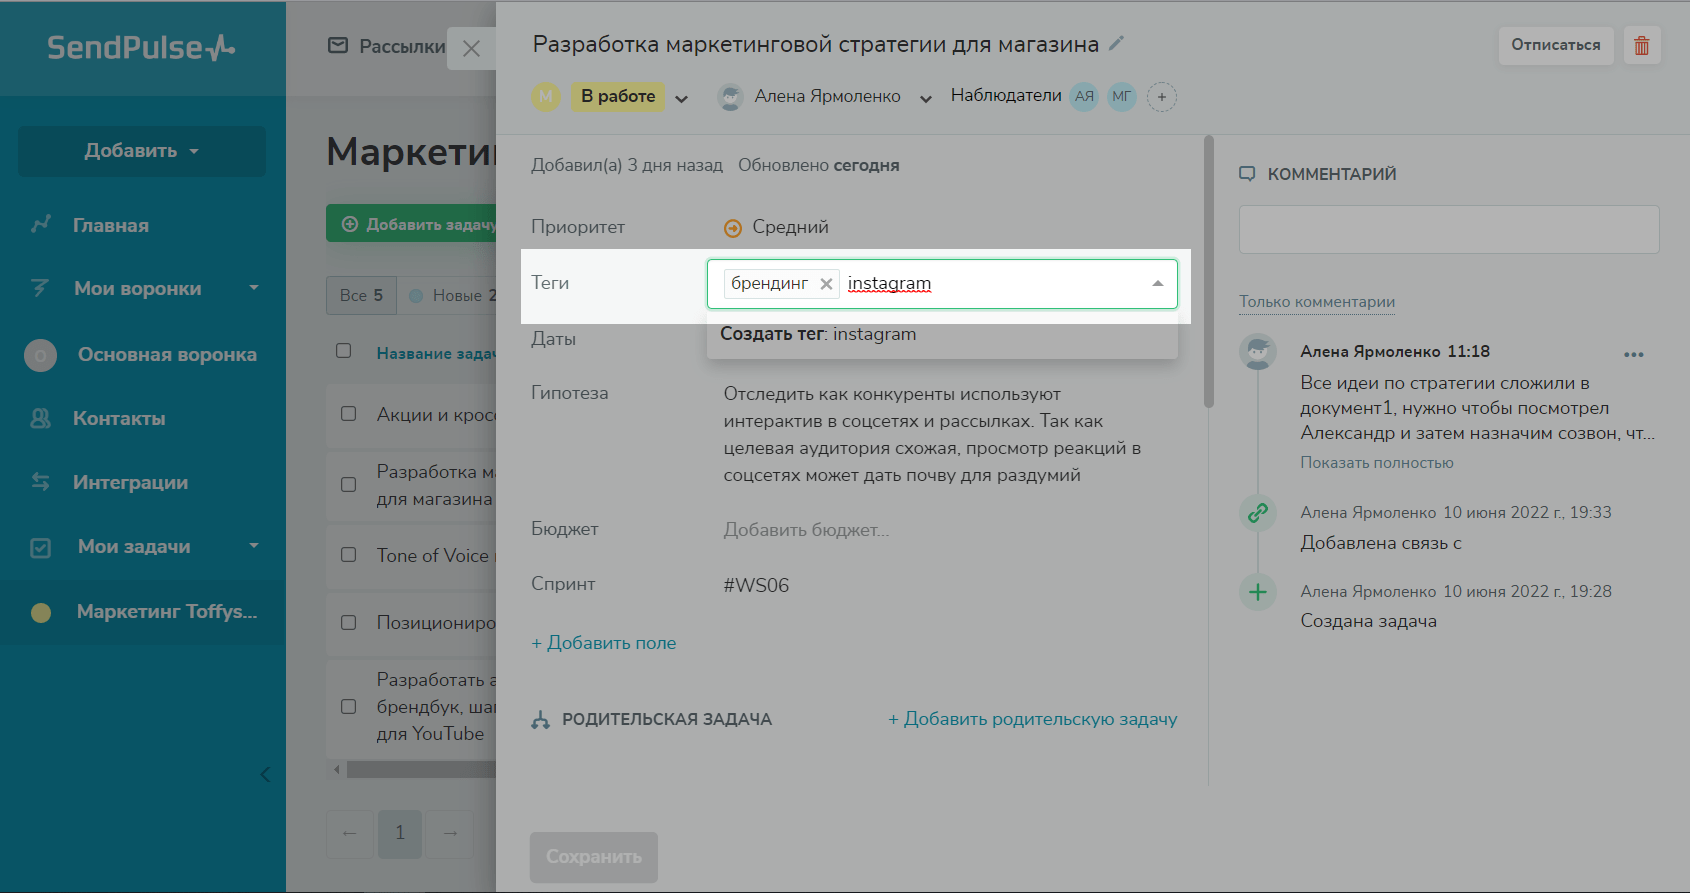1690x893 pixels.
Task: Check the Акции и кросс task checkbox
Action: [x=349, y=414]
